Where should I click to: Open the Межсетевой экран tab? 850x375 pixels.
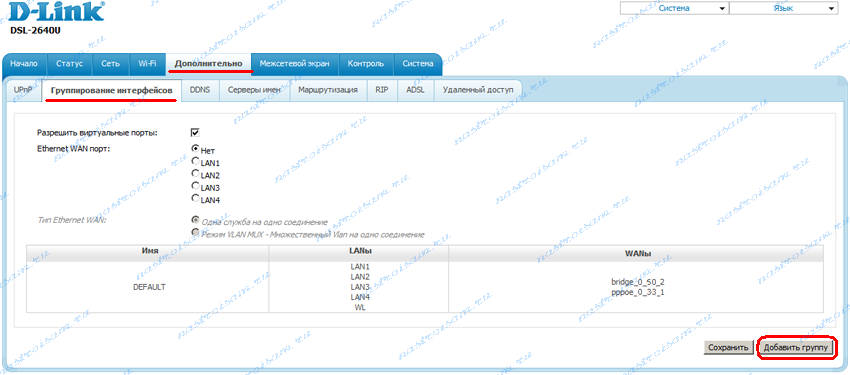tap(294, 64)
